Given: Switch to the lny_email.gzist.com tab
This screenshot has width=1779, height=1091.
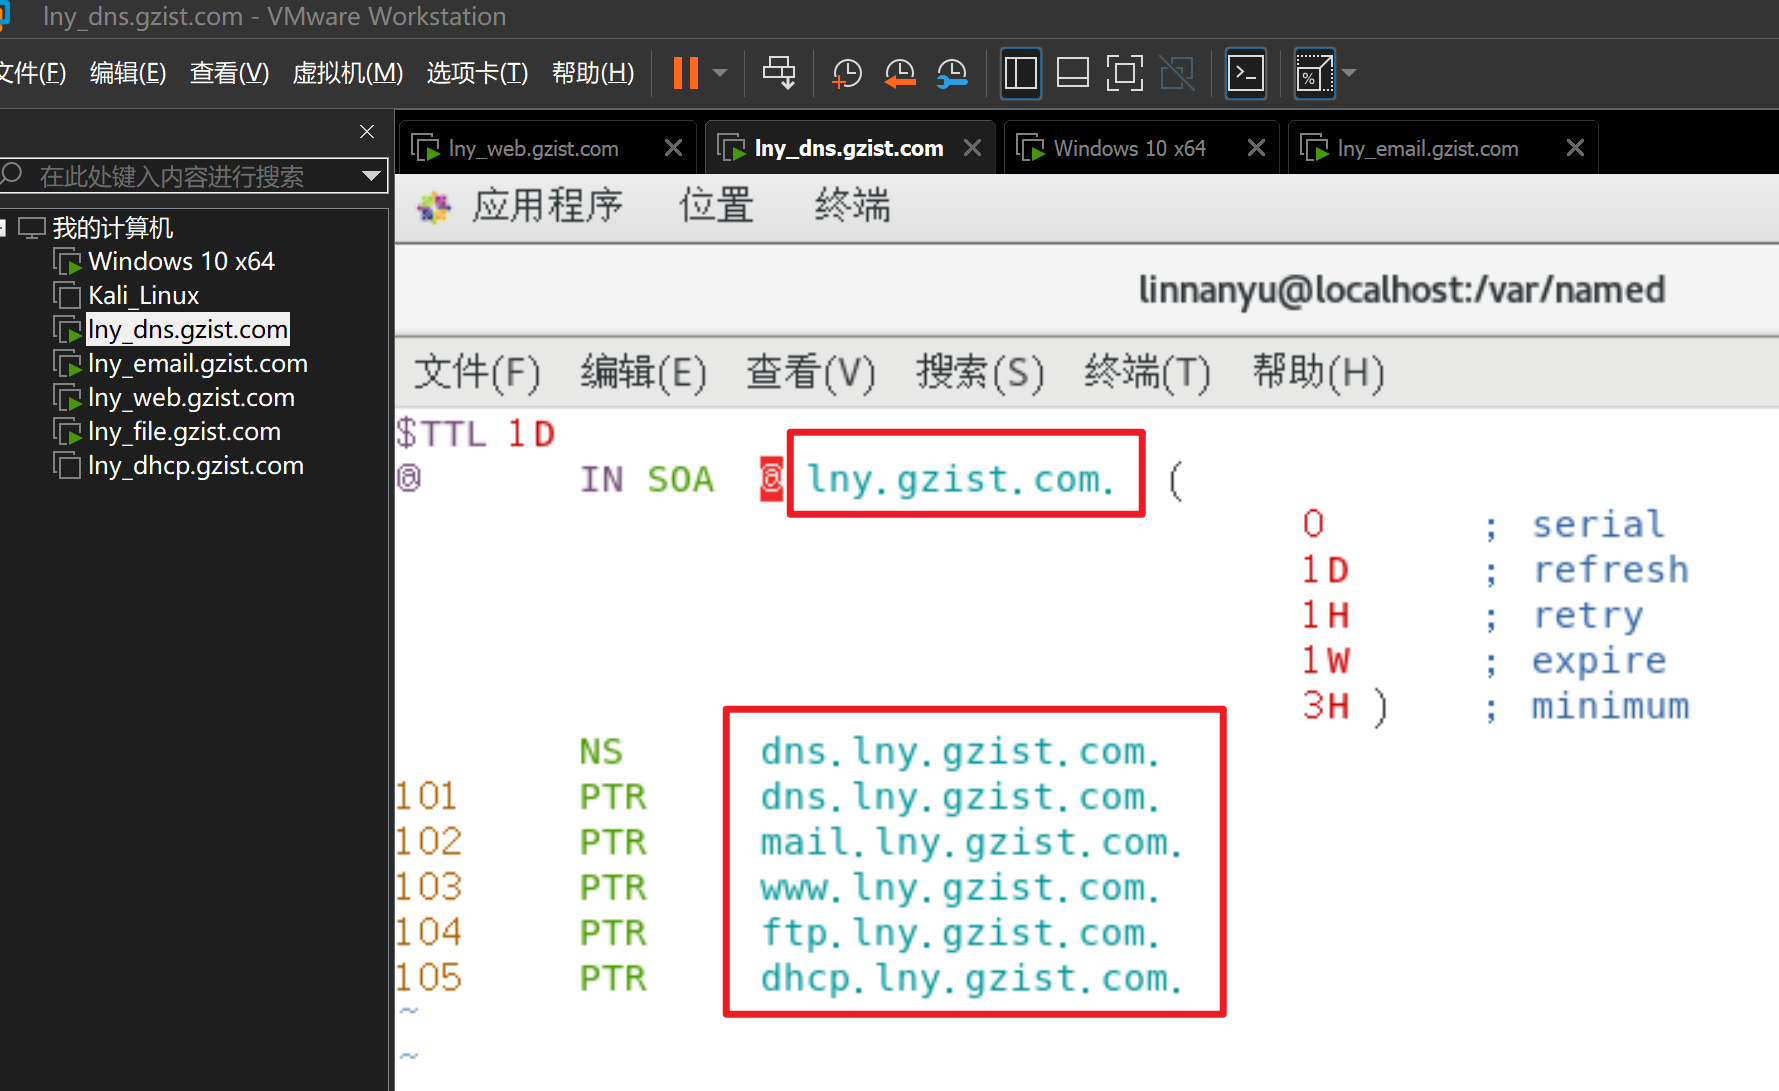Looking at the screenshot, I should pos(1427,148).
